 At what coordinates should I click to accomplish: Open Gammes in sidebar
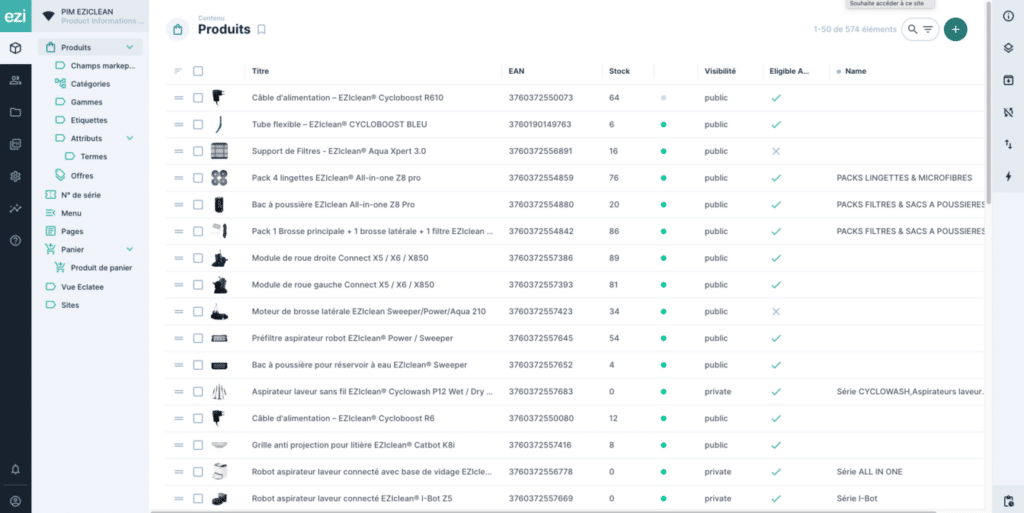pos(86,102)
